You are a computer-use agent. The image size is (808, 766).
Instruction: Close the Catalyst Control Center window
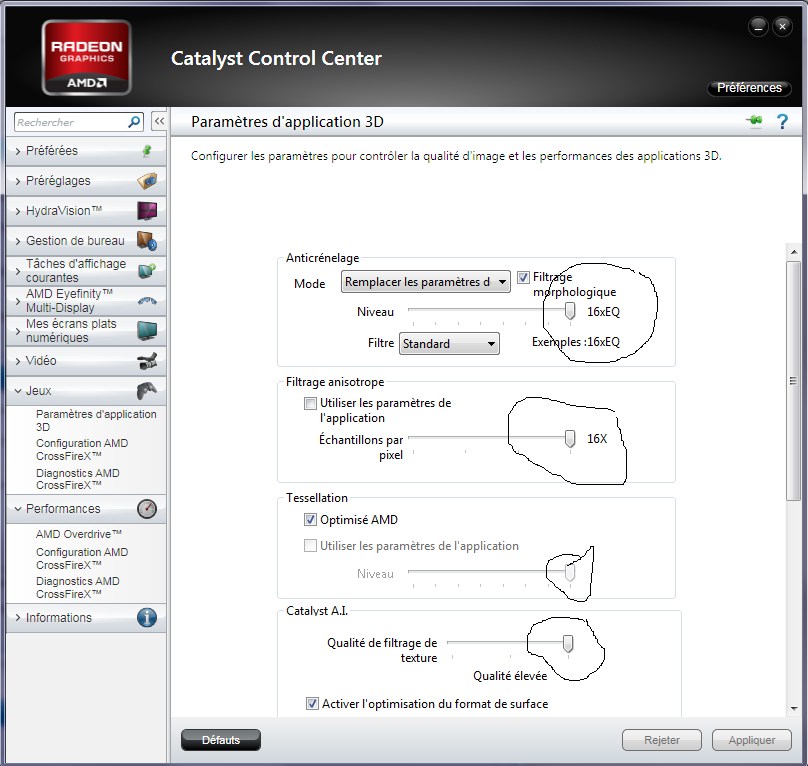point(782,27)
